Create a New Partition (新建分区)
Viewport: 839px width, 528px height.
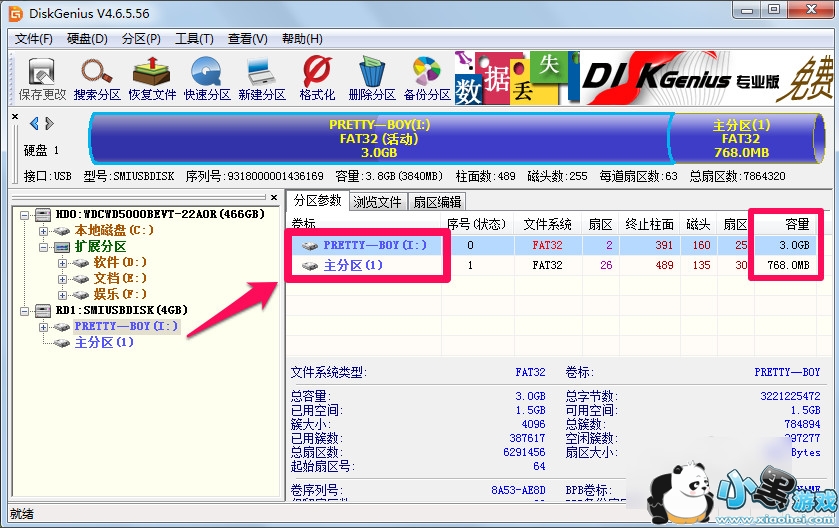pyautogui.click(x=262, y=79)
